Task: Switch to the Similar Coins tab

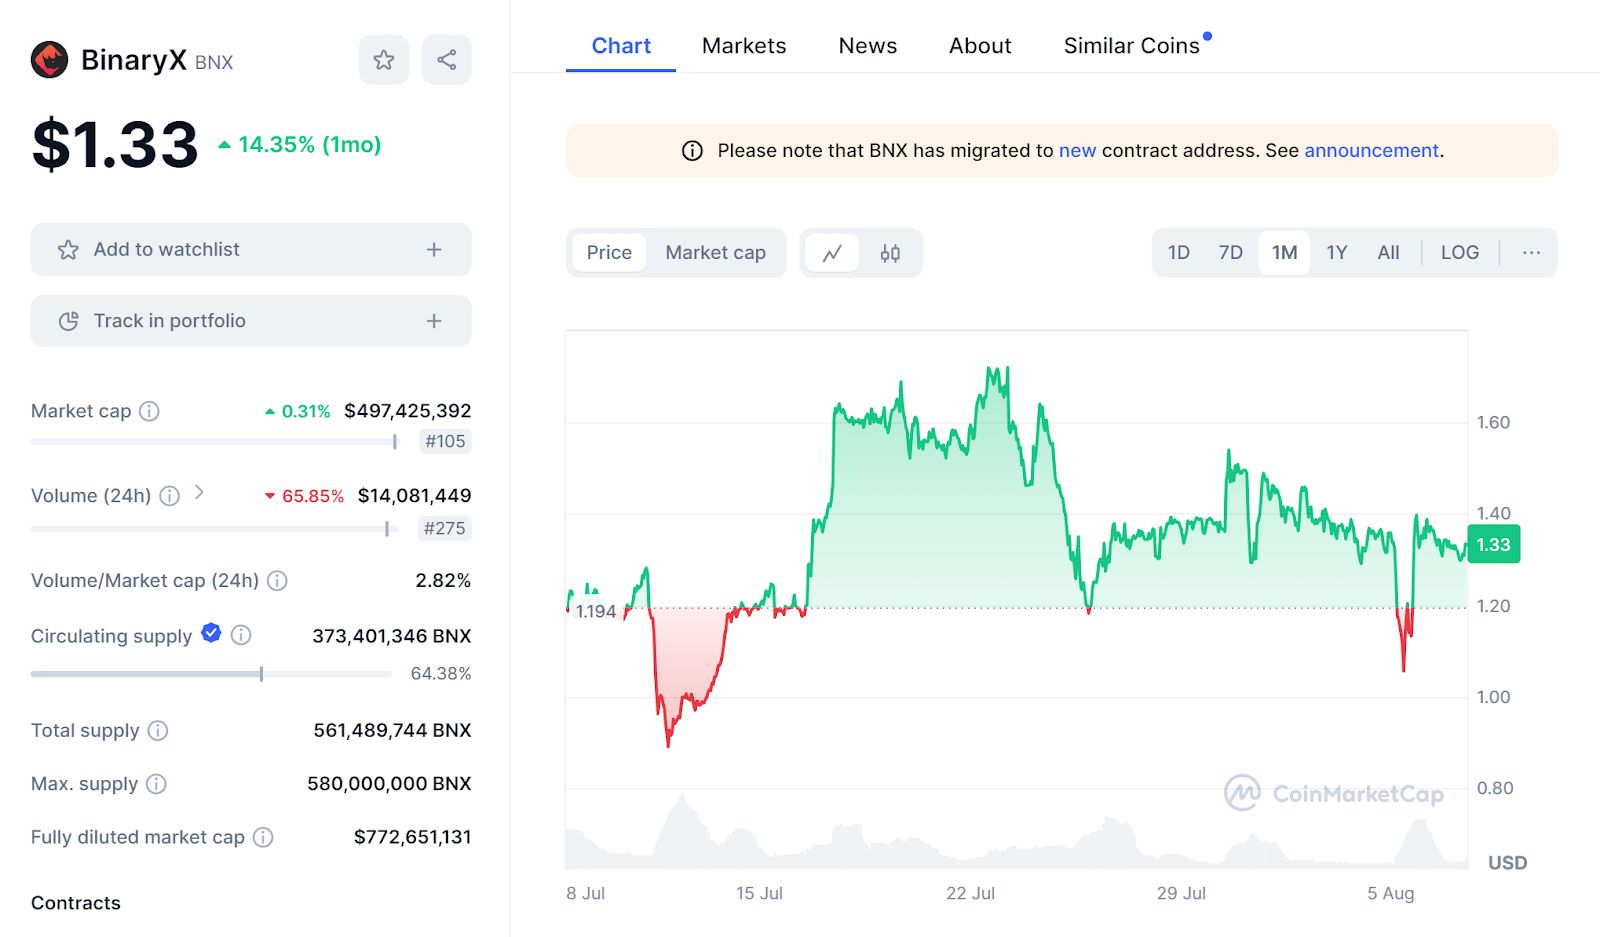Action: 1131,46
